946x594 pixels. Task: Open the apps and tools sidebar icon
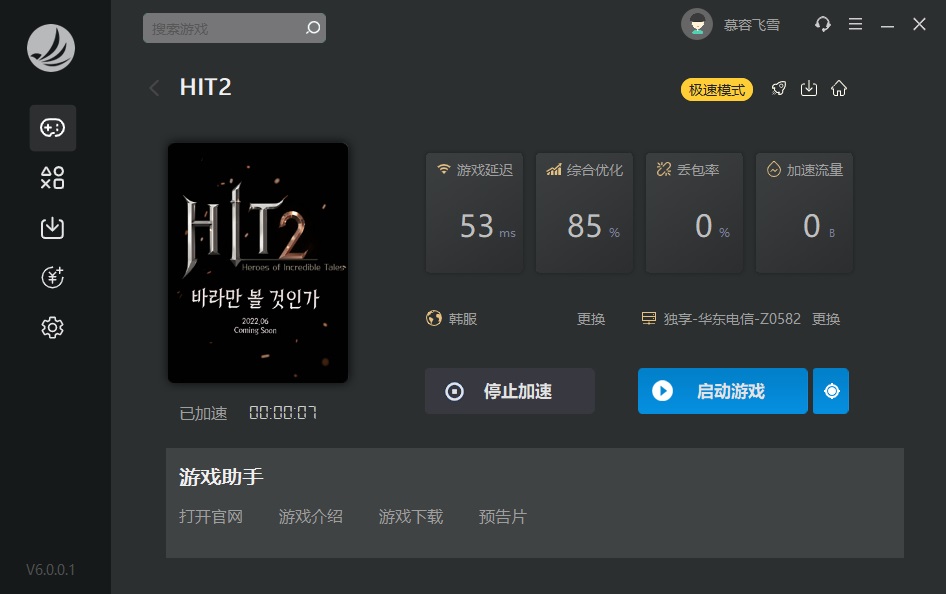52,178
